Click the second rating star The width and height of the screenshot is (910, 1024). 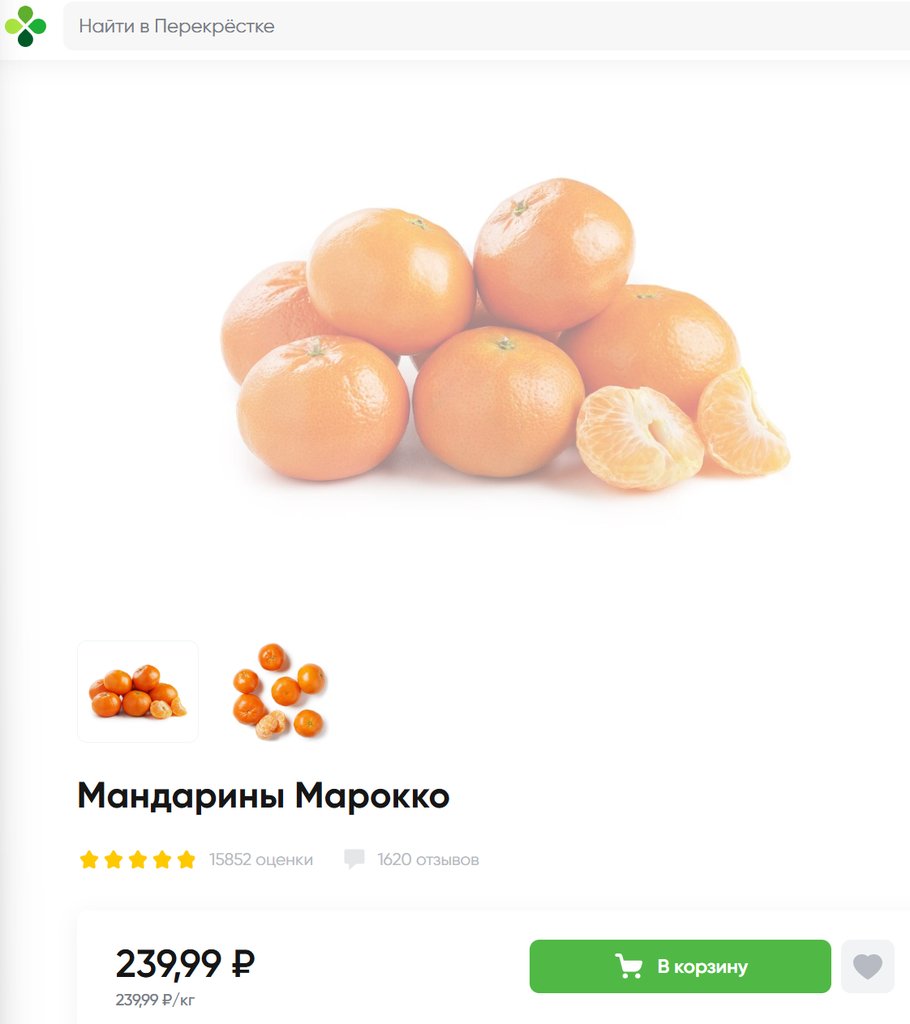pos(113,859)
